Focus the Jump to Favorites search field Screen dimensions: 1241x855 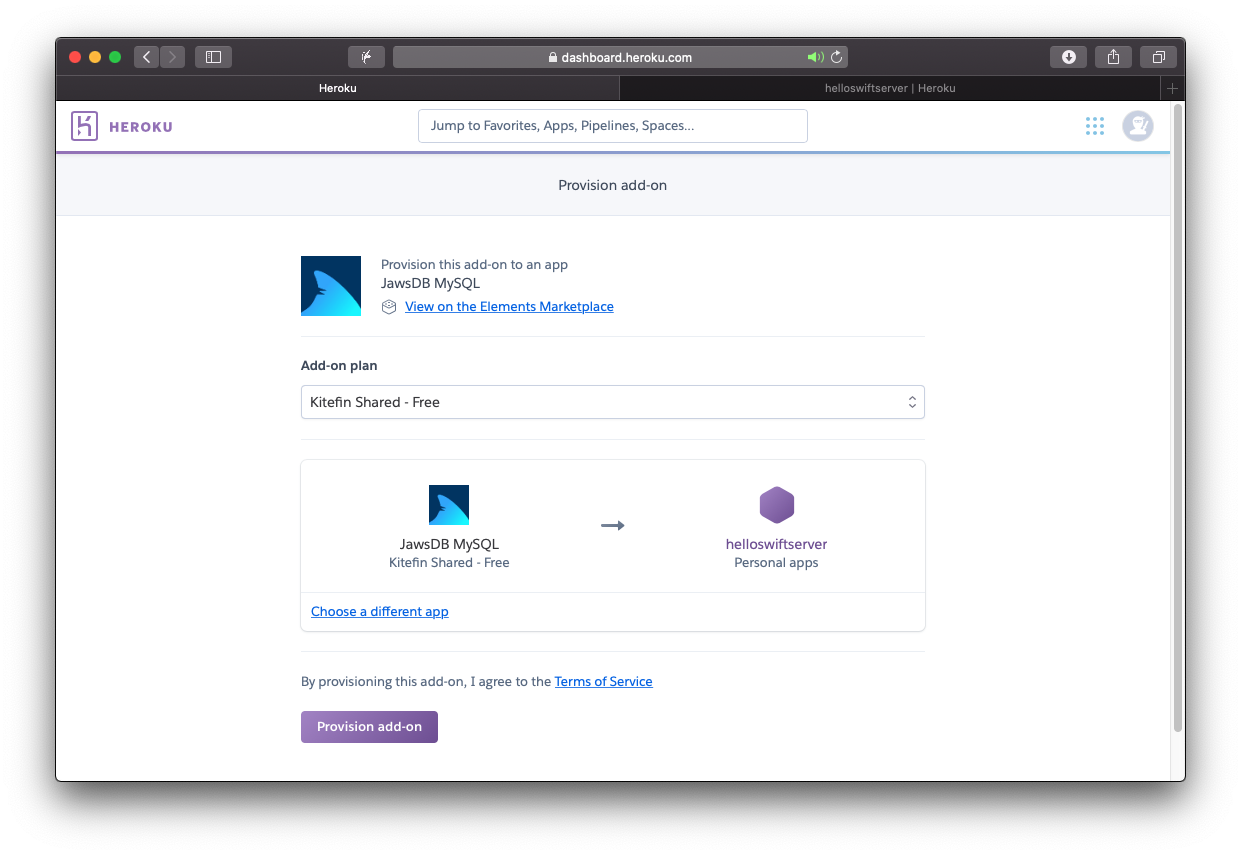point(613,126)
